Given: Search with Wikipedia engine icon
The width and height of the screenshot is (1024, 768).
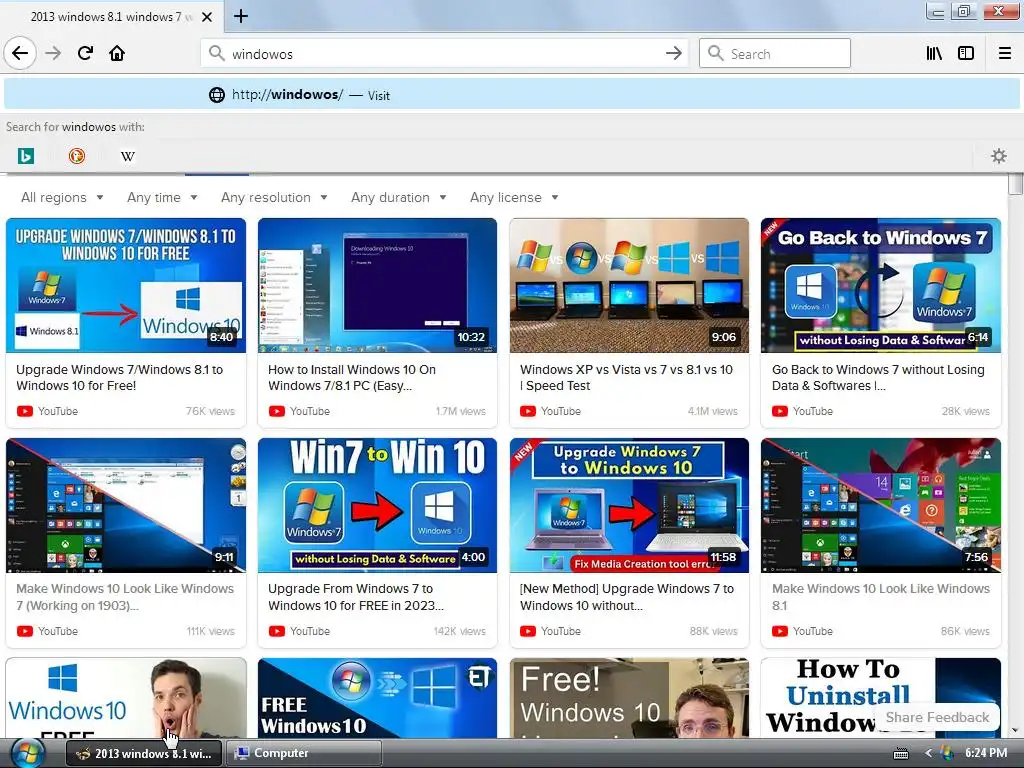Looking at the screenshot, I should (128, 156).
